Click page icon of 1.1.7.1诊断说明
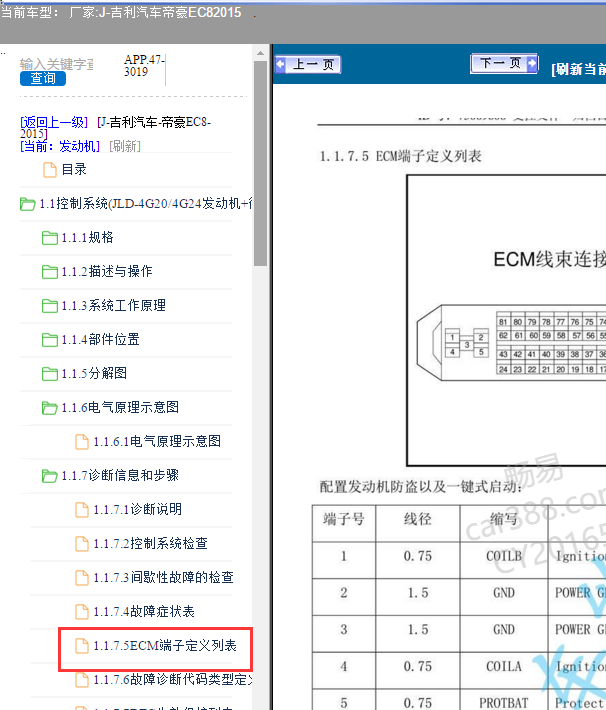This screenshot has height=710, width=606. point(82,509)
